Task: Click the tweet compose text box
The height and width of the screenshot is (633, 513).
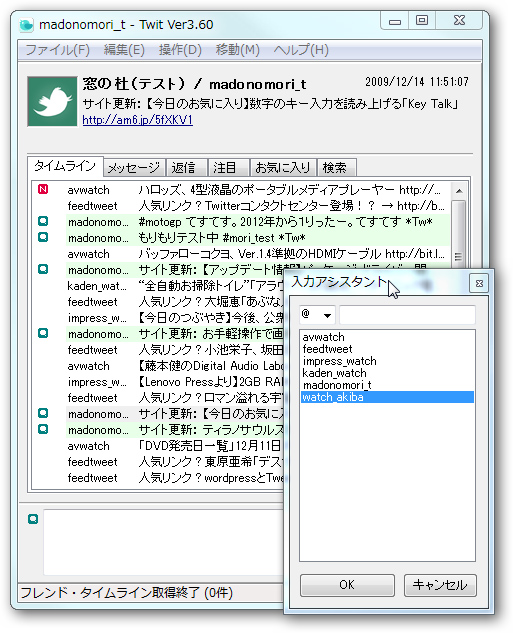Action: coord(164,542)
